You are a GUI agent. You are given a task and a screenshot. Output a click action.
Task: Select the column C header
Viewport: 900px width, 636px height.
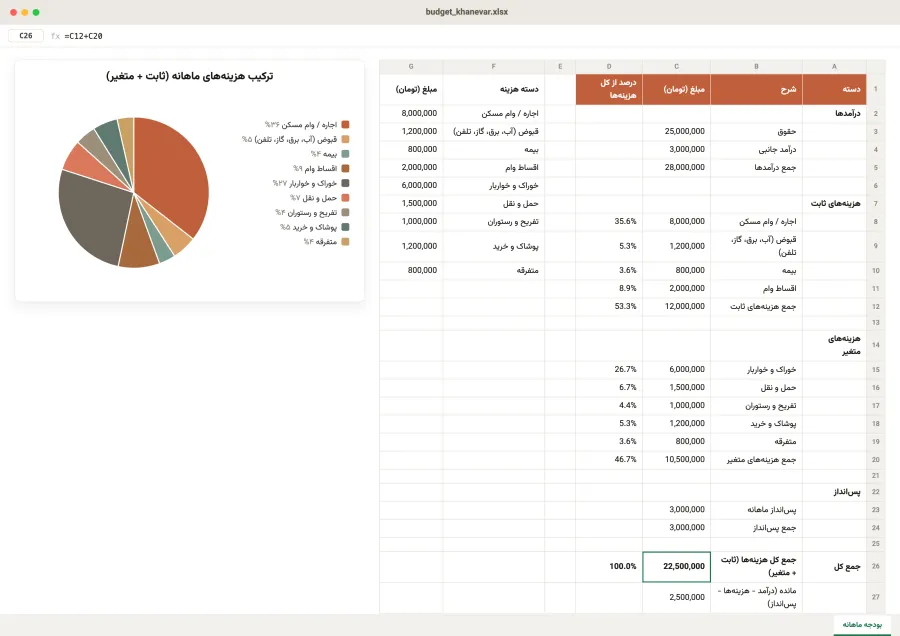click(x=676, y=67)
